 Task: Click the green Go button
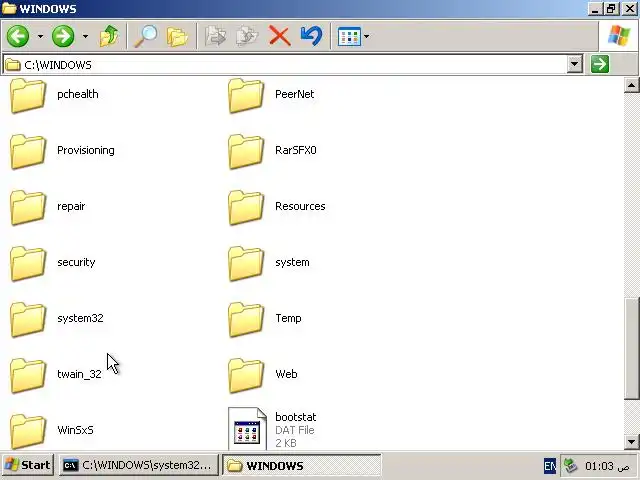[600, 64]
